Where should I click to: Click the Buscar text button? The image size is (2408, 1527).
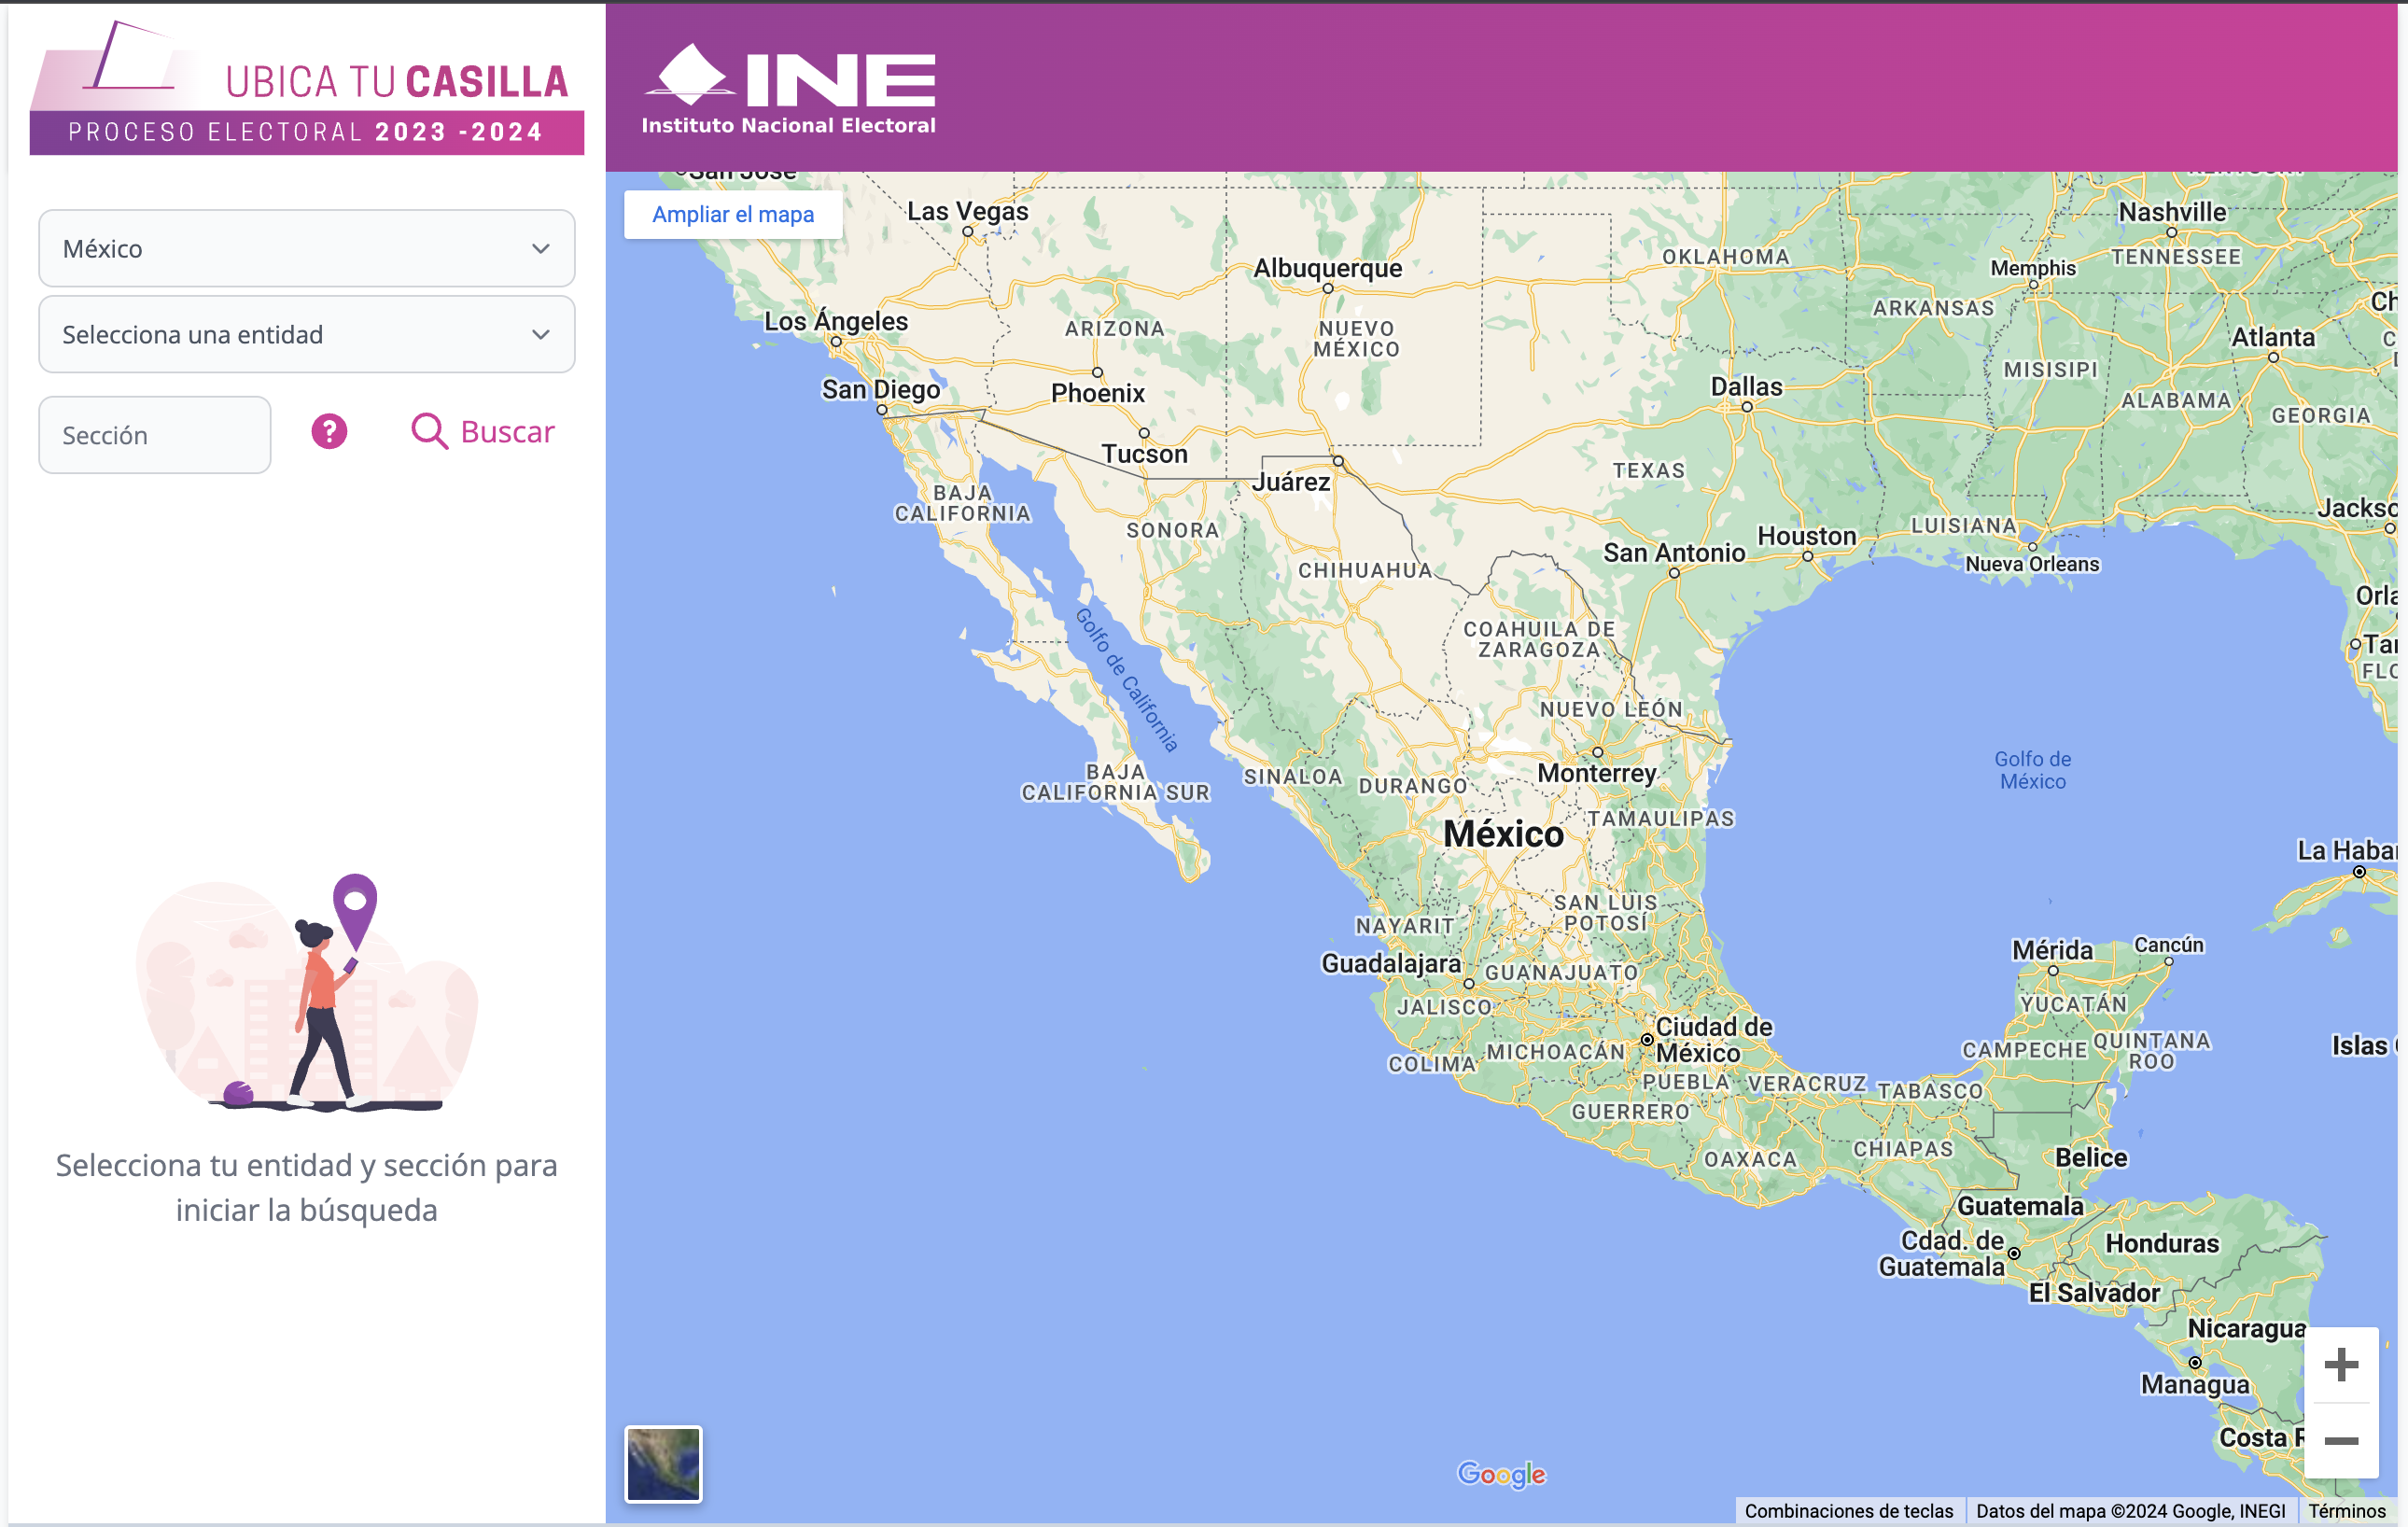point(507,432)
